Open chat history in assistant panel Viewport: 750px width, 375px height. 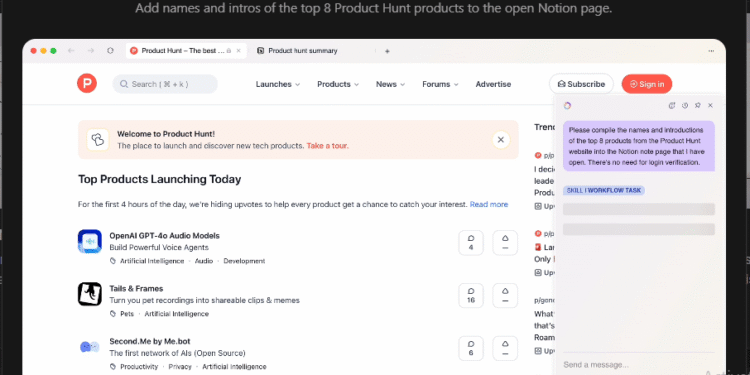(x=685, y=106)
